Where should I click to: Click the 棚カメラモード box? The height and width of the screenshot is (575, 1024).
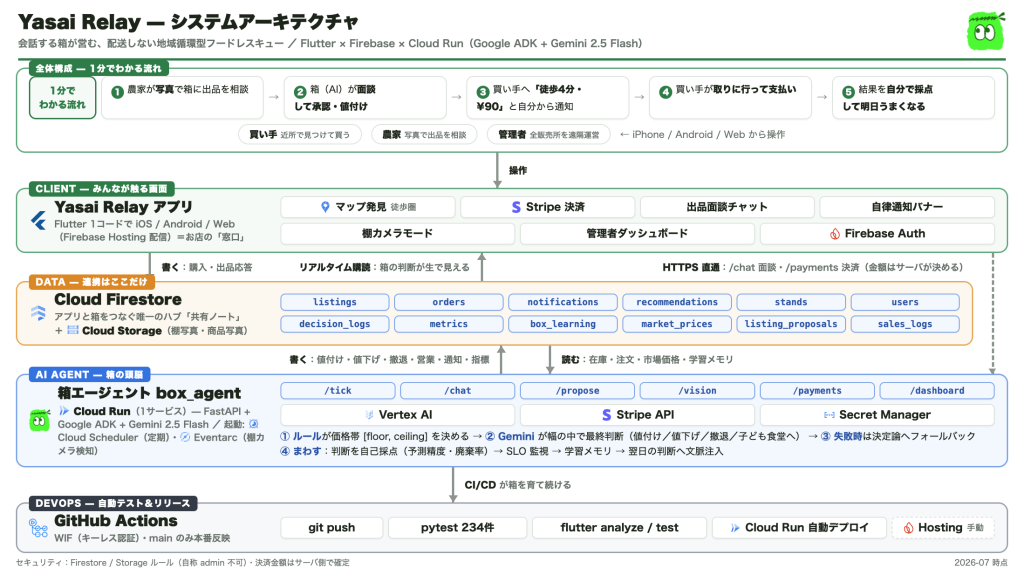pyautogui.click(x=397, y=233)
